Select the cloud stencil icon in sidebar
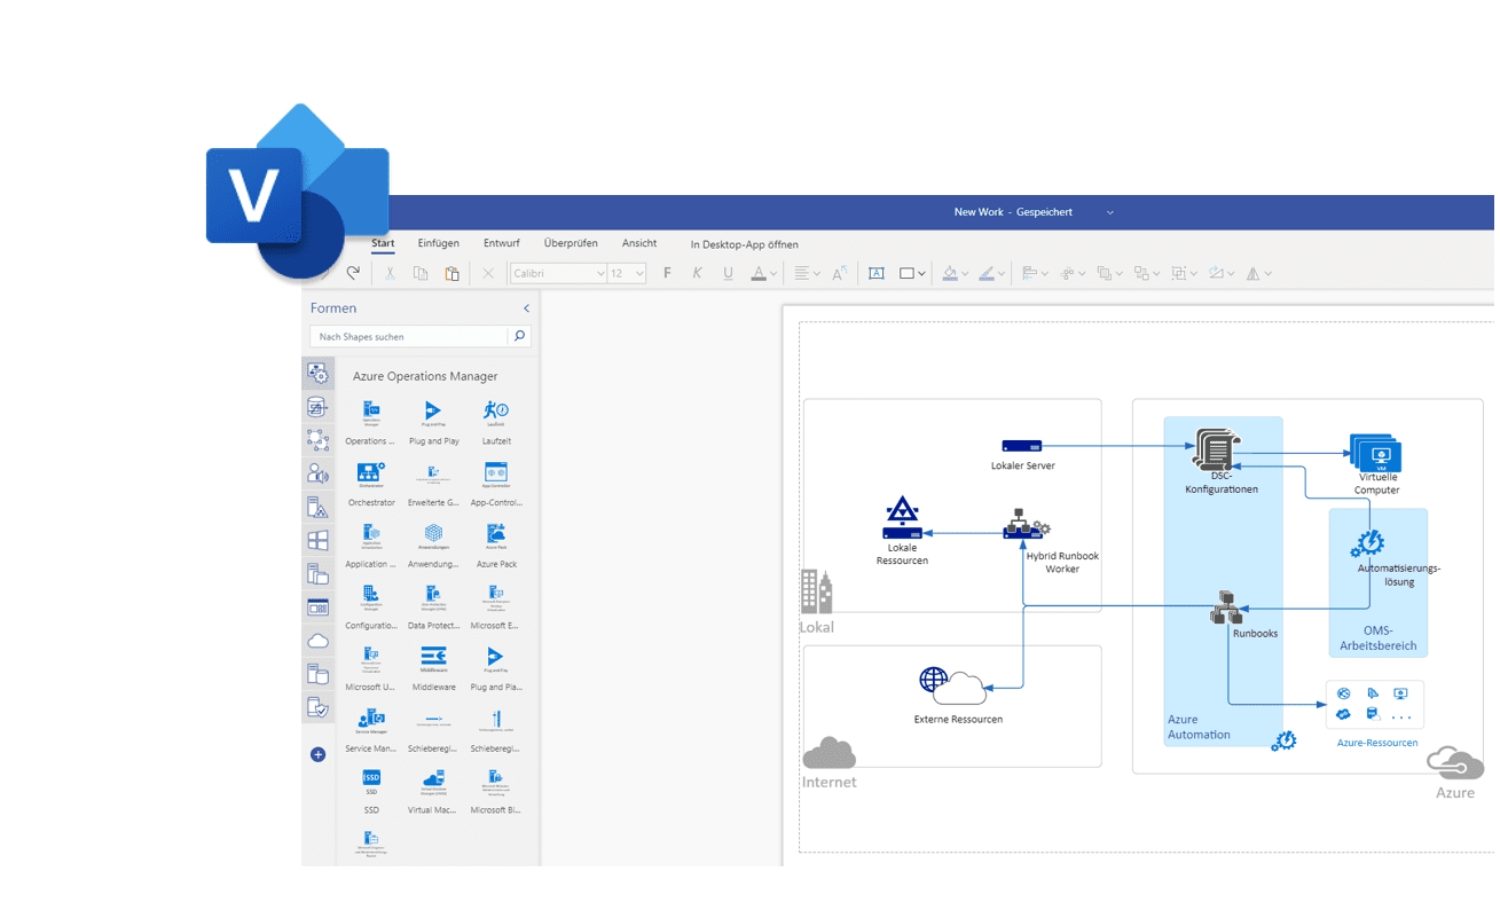The image size is (1500, 900). click(318, 641)
